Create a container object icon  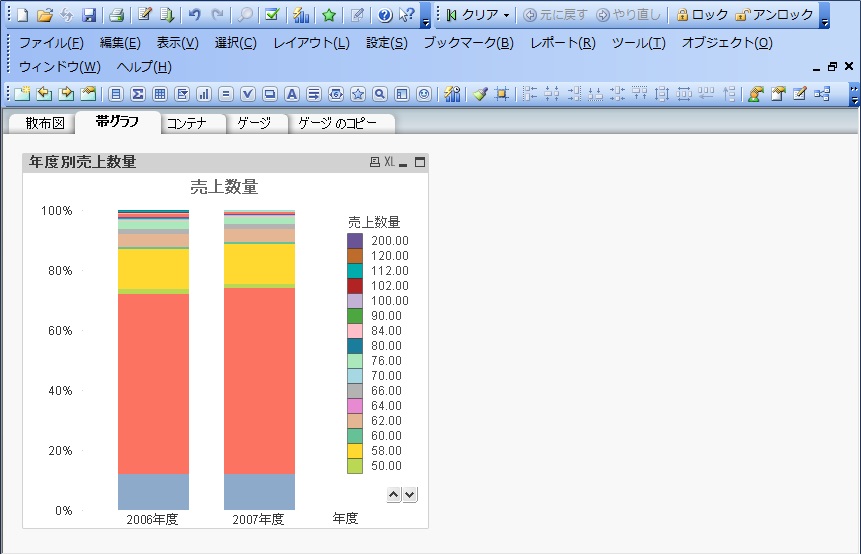(x=401, y=94)
